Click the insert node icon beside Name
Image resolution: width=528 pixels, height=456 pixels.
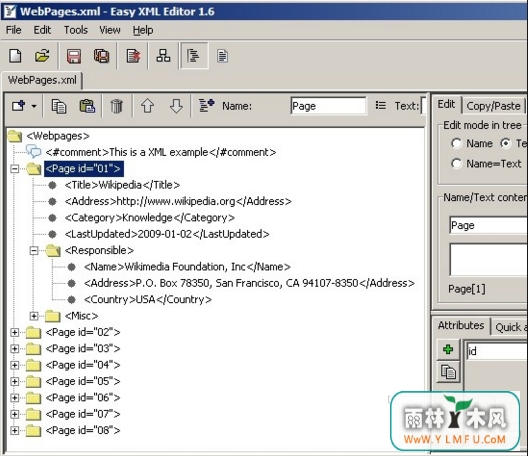[206, 105]
